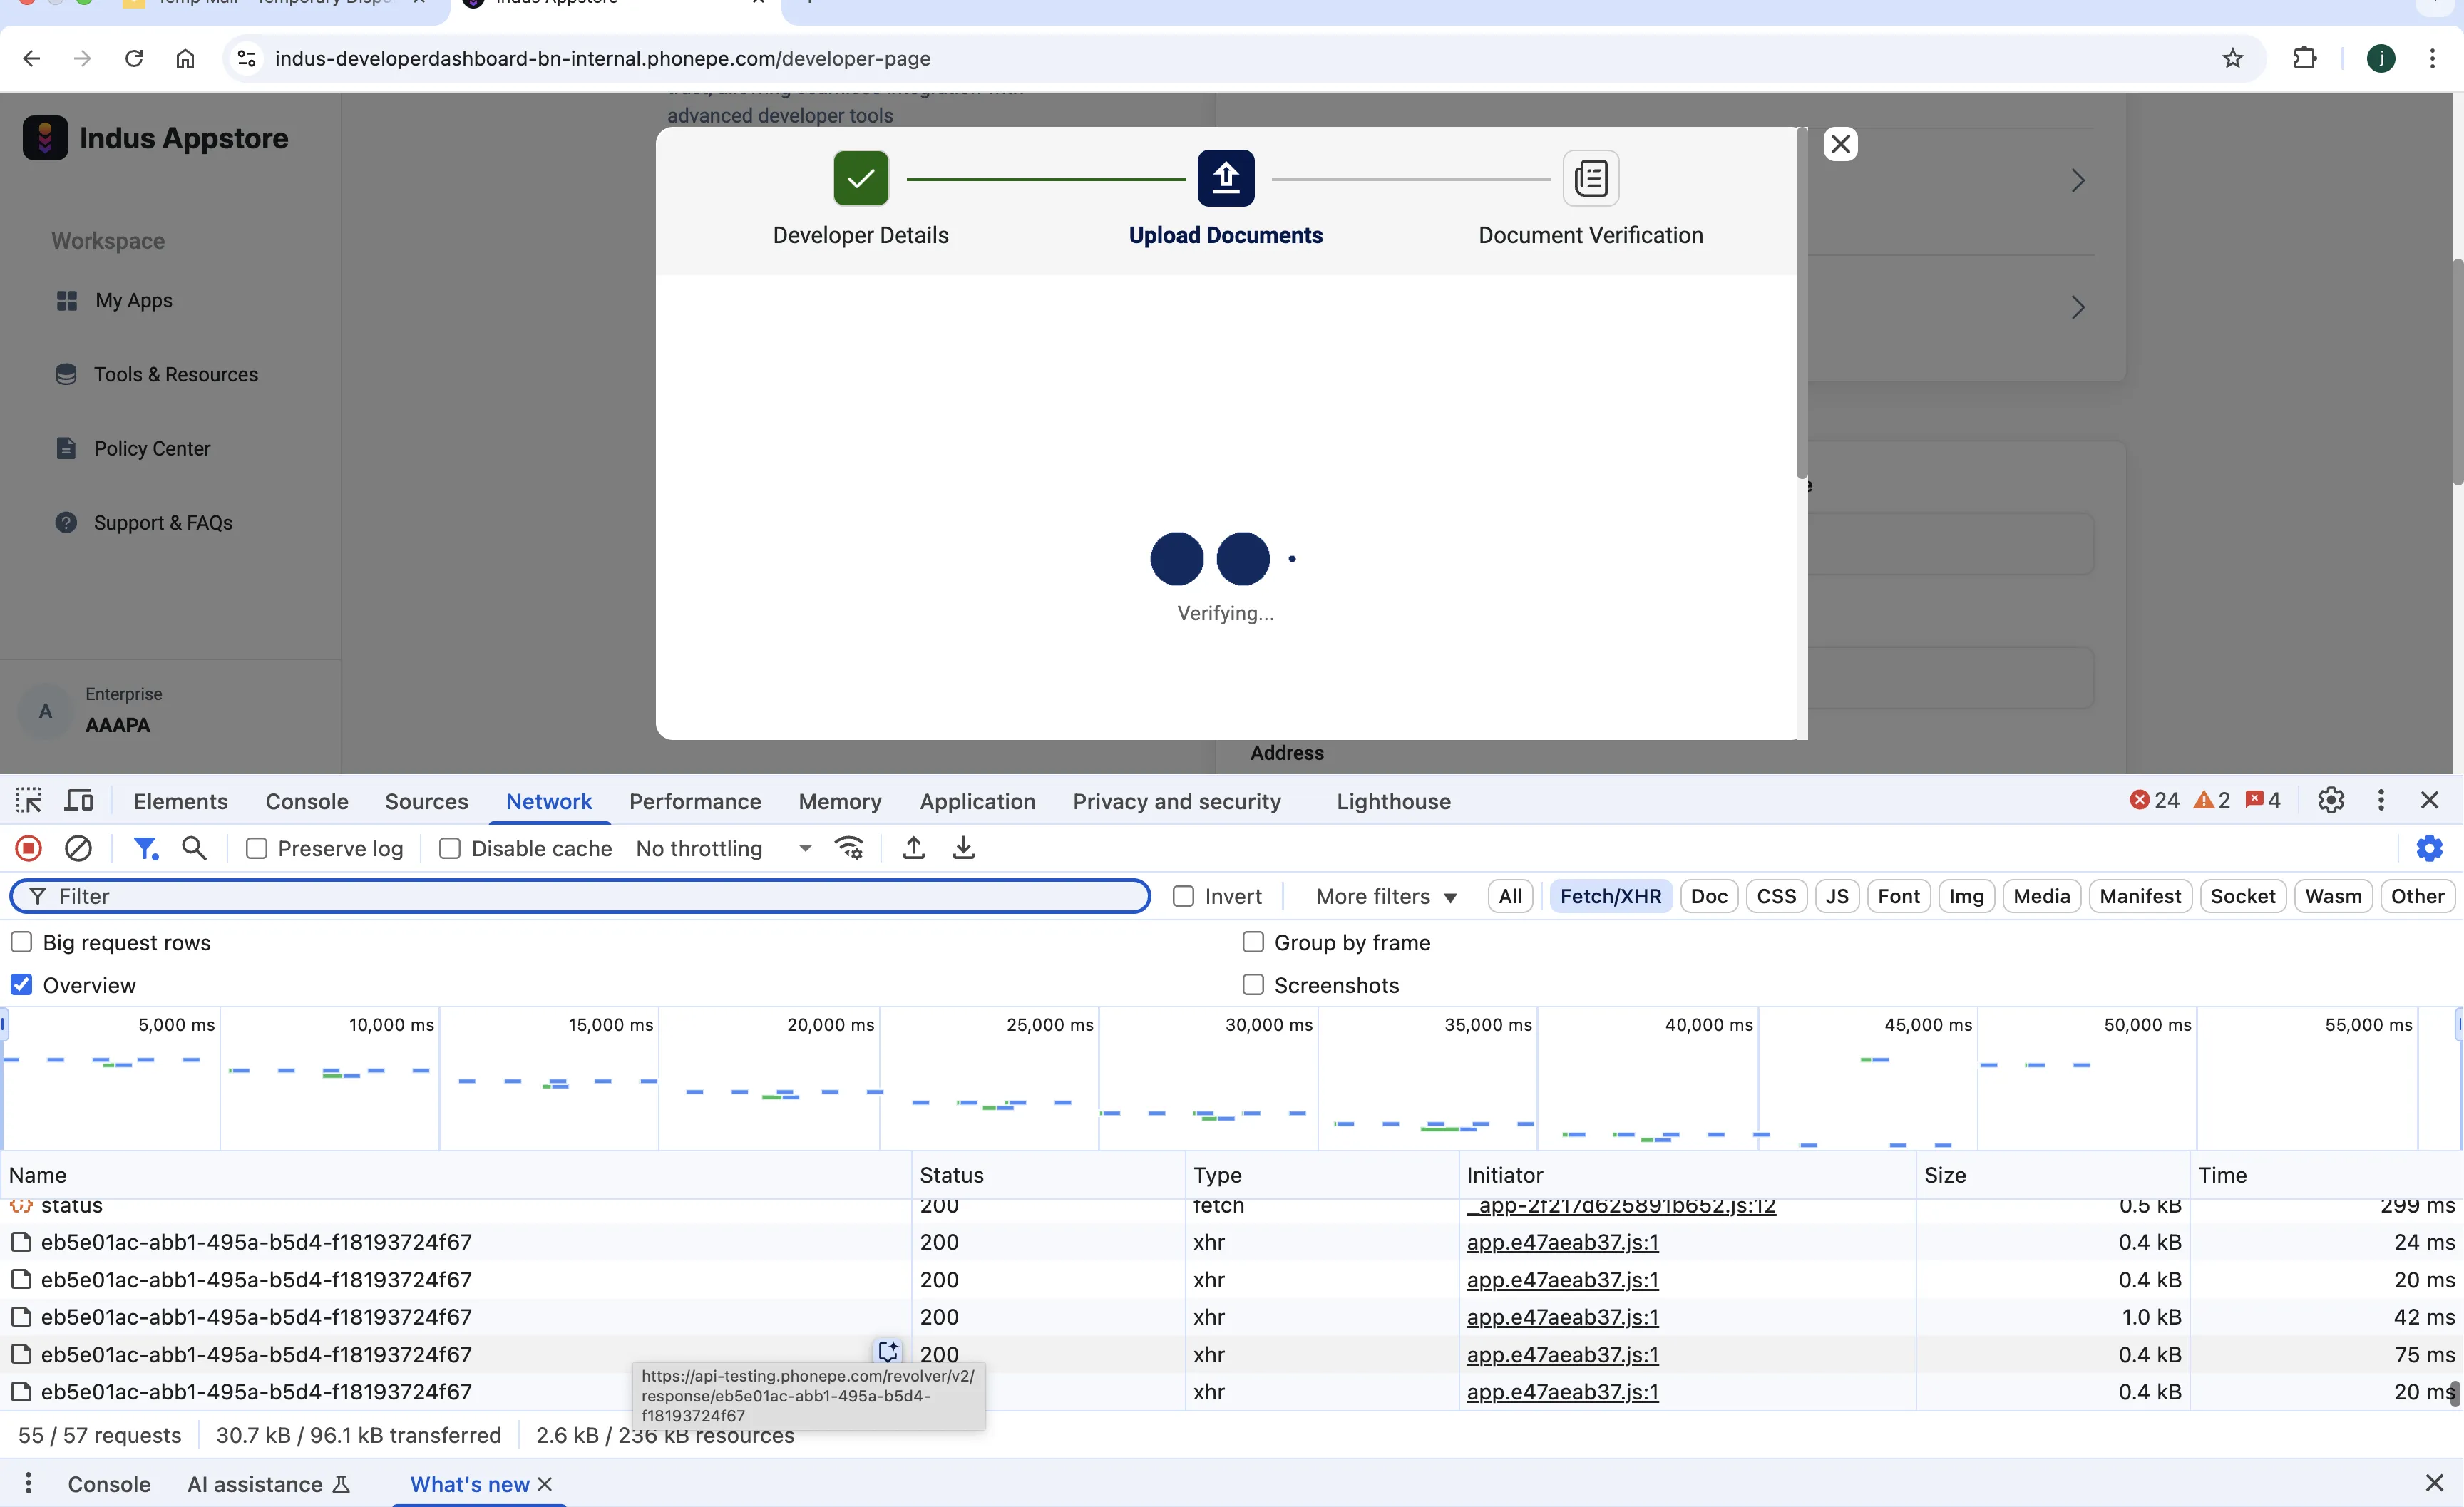Image resolution: width=2464 pixels, height=1507 pixels.
Task: Click the Document Verification step icon
Action: point(1591,178)
